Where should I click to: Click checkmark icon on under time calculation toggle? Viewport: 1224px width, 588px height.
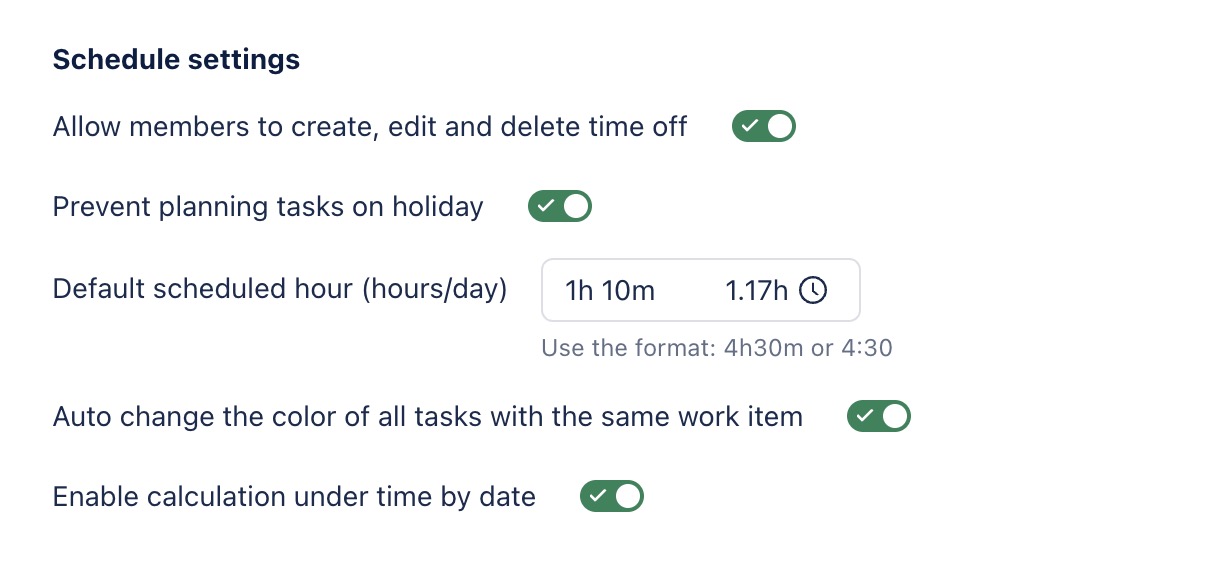pos(597,496)
